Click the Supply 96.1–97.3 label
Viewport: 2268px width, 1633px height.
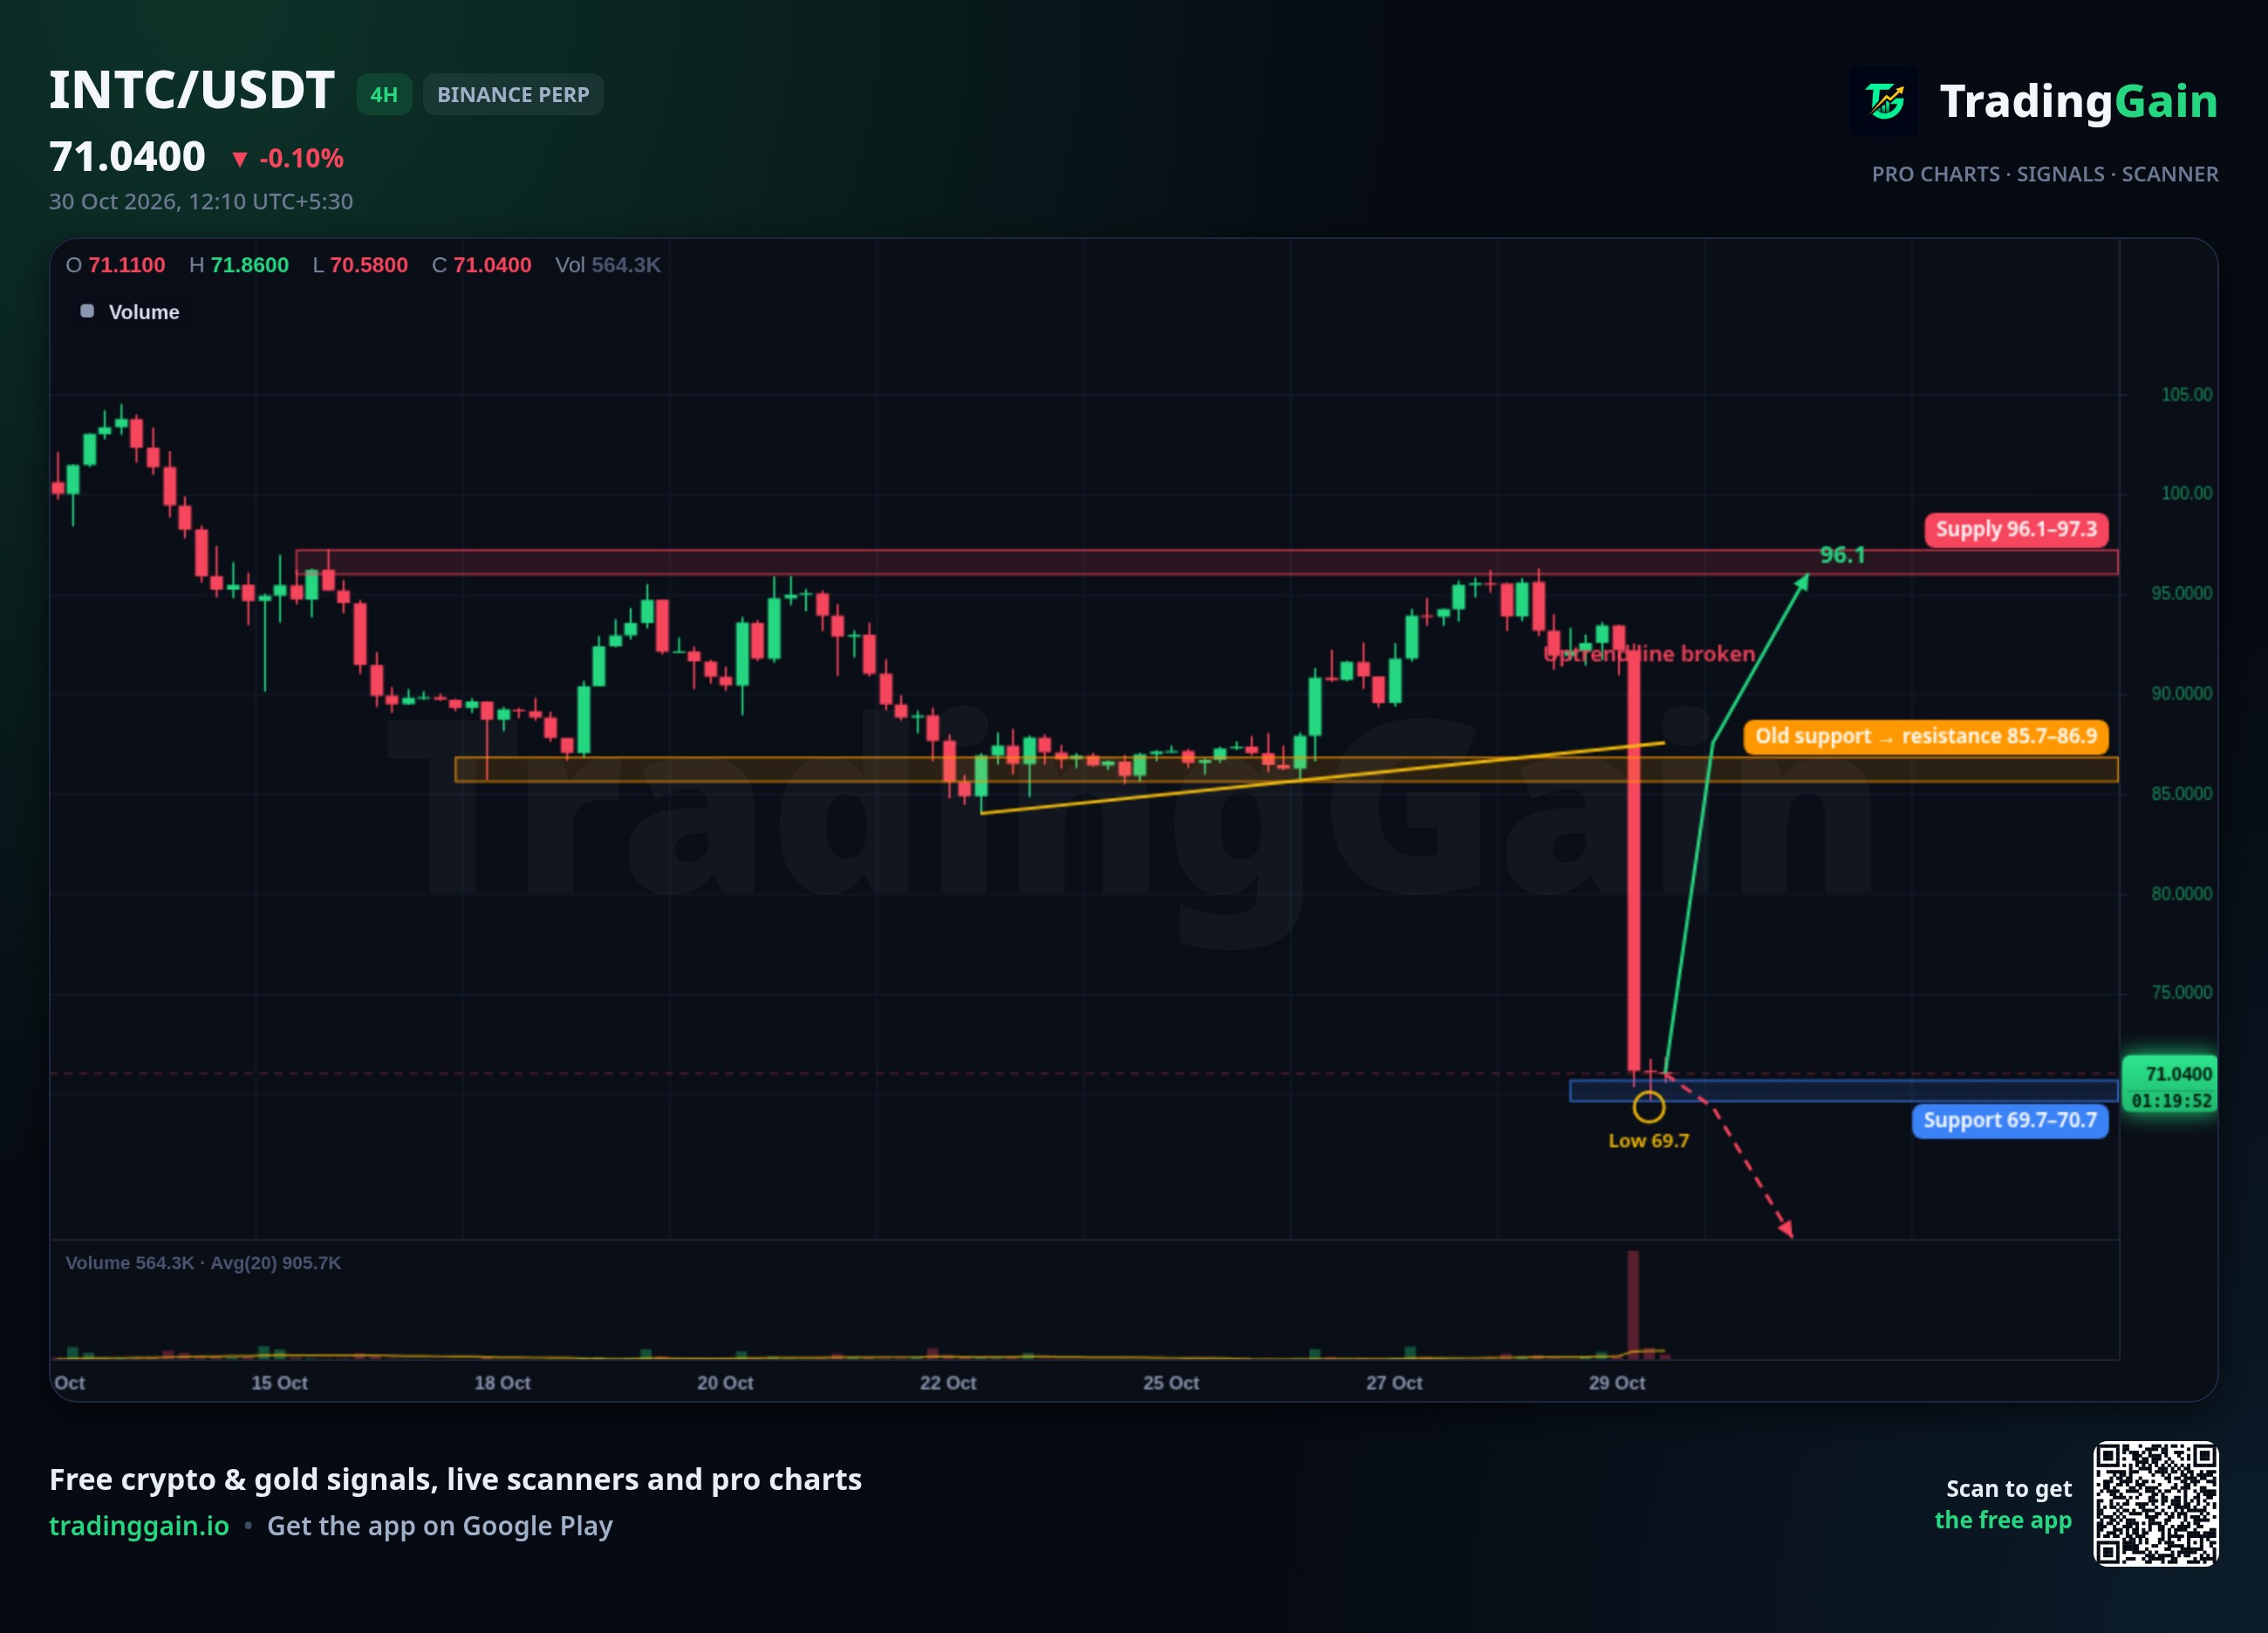2016,529
